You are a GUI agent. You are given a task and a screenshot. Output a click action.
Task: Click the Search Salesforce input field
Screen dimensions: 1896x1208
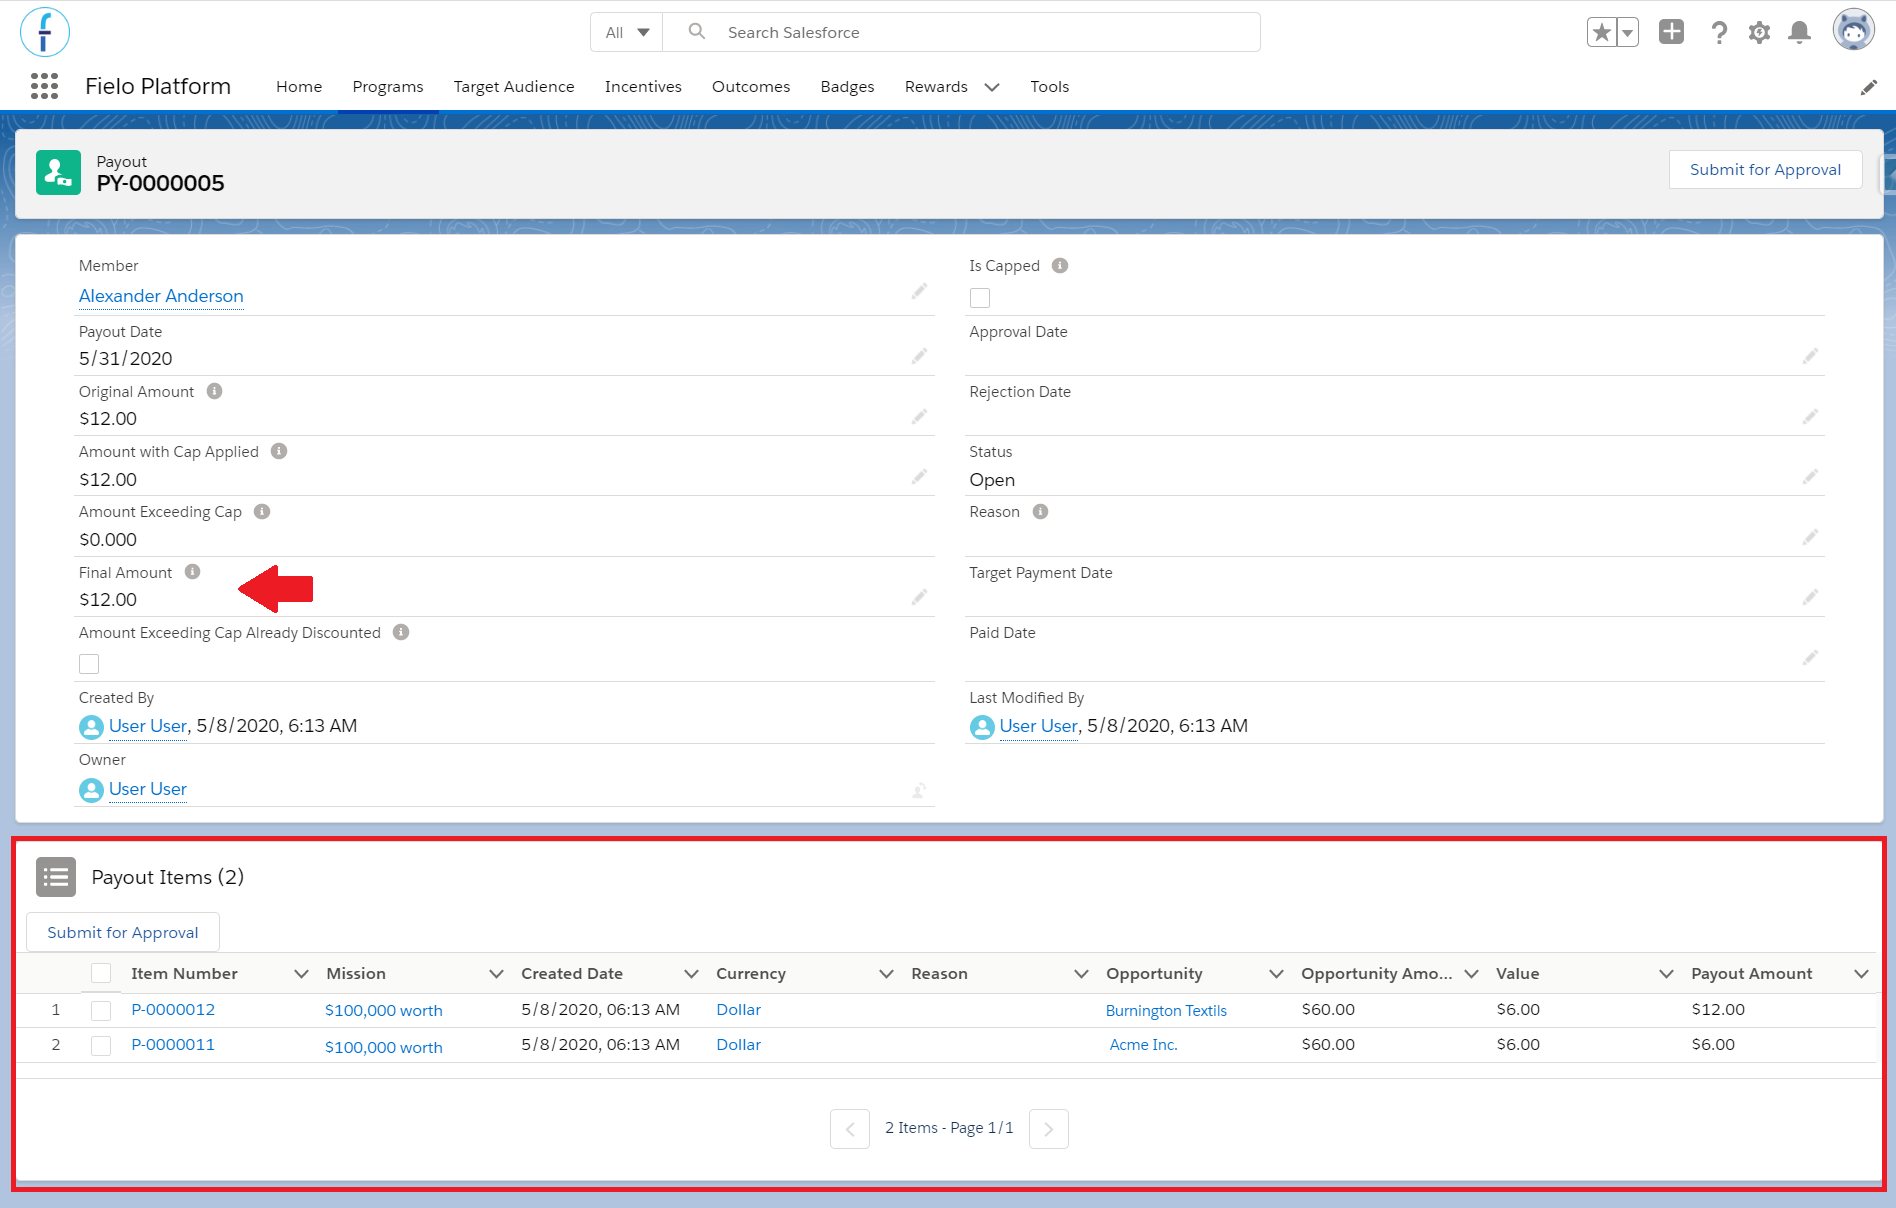point(961,32)
